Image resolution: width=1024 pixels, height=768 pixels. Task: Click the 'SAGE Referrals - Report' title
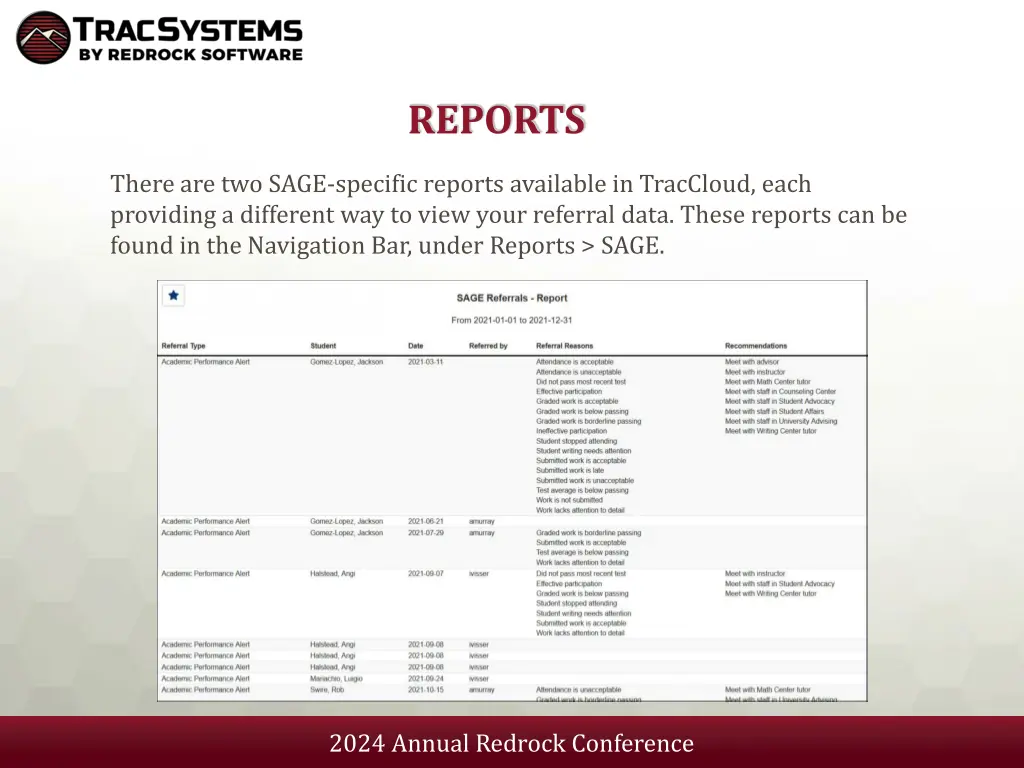click(512, 298)
